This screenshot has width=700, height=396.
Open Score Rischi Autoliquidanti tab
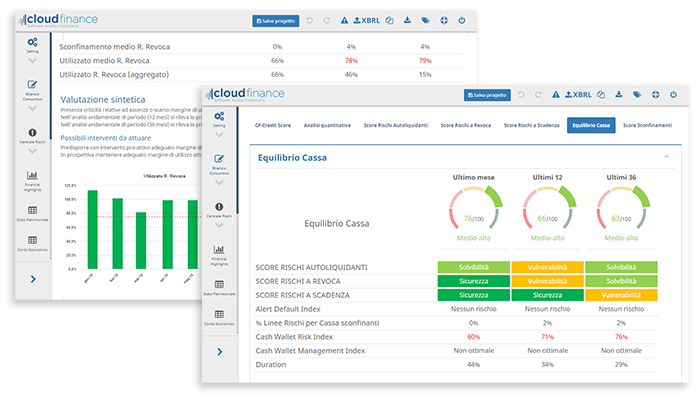[x=396, y=125]
